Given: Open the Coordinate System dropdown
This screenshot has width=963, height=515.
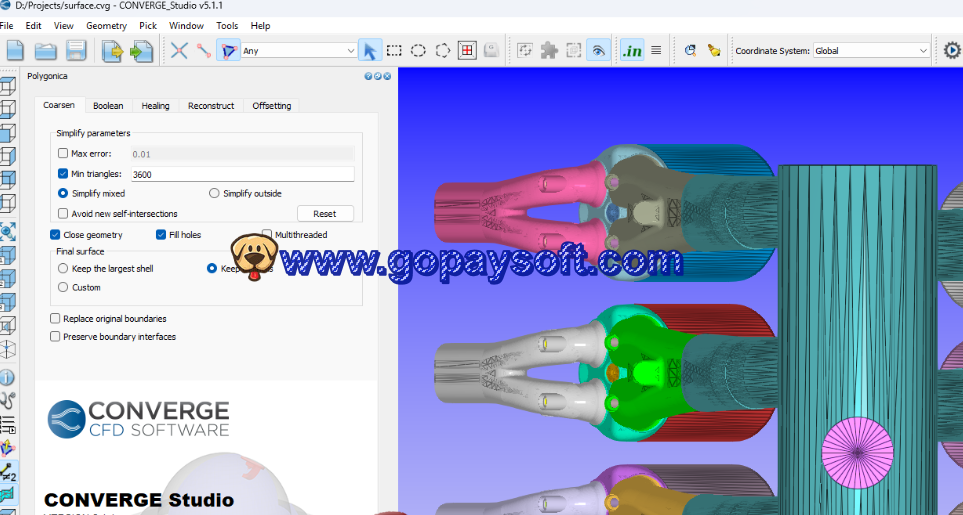Looking at the screenshot, I should point(870,50).
